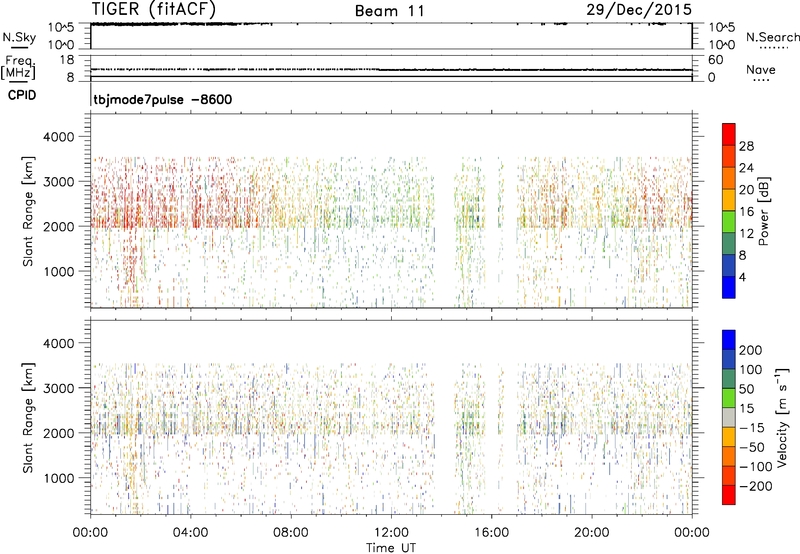
Task: Click the 'Velocity [m s⁻¹]' color bar label
Action: tap(782, 417)
